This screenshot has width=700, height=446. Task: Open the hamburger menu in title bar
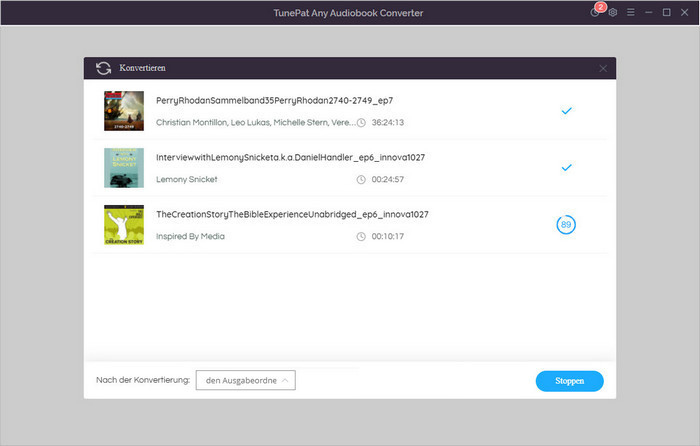[631, 13]
